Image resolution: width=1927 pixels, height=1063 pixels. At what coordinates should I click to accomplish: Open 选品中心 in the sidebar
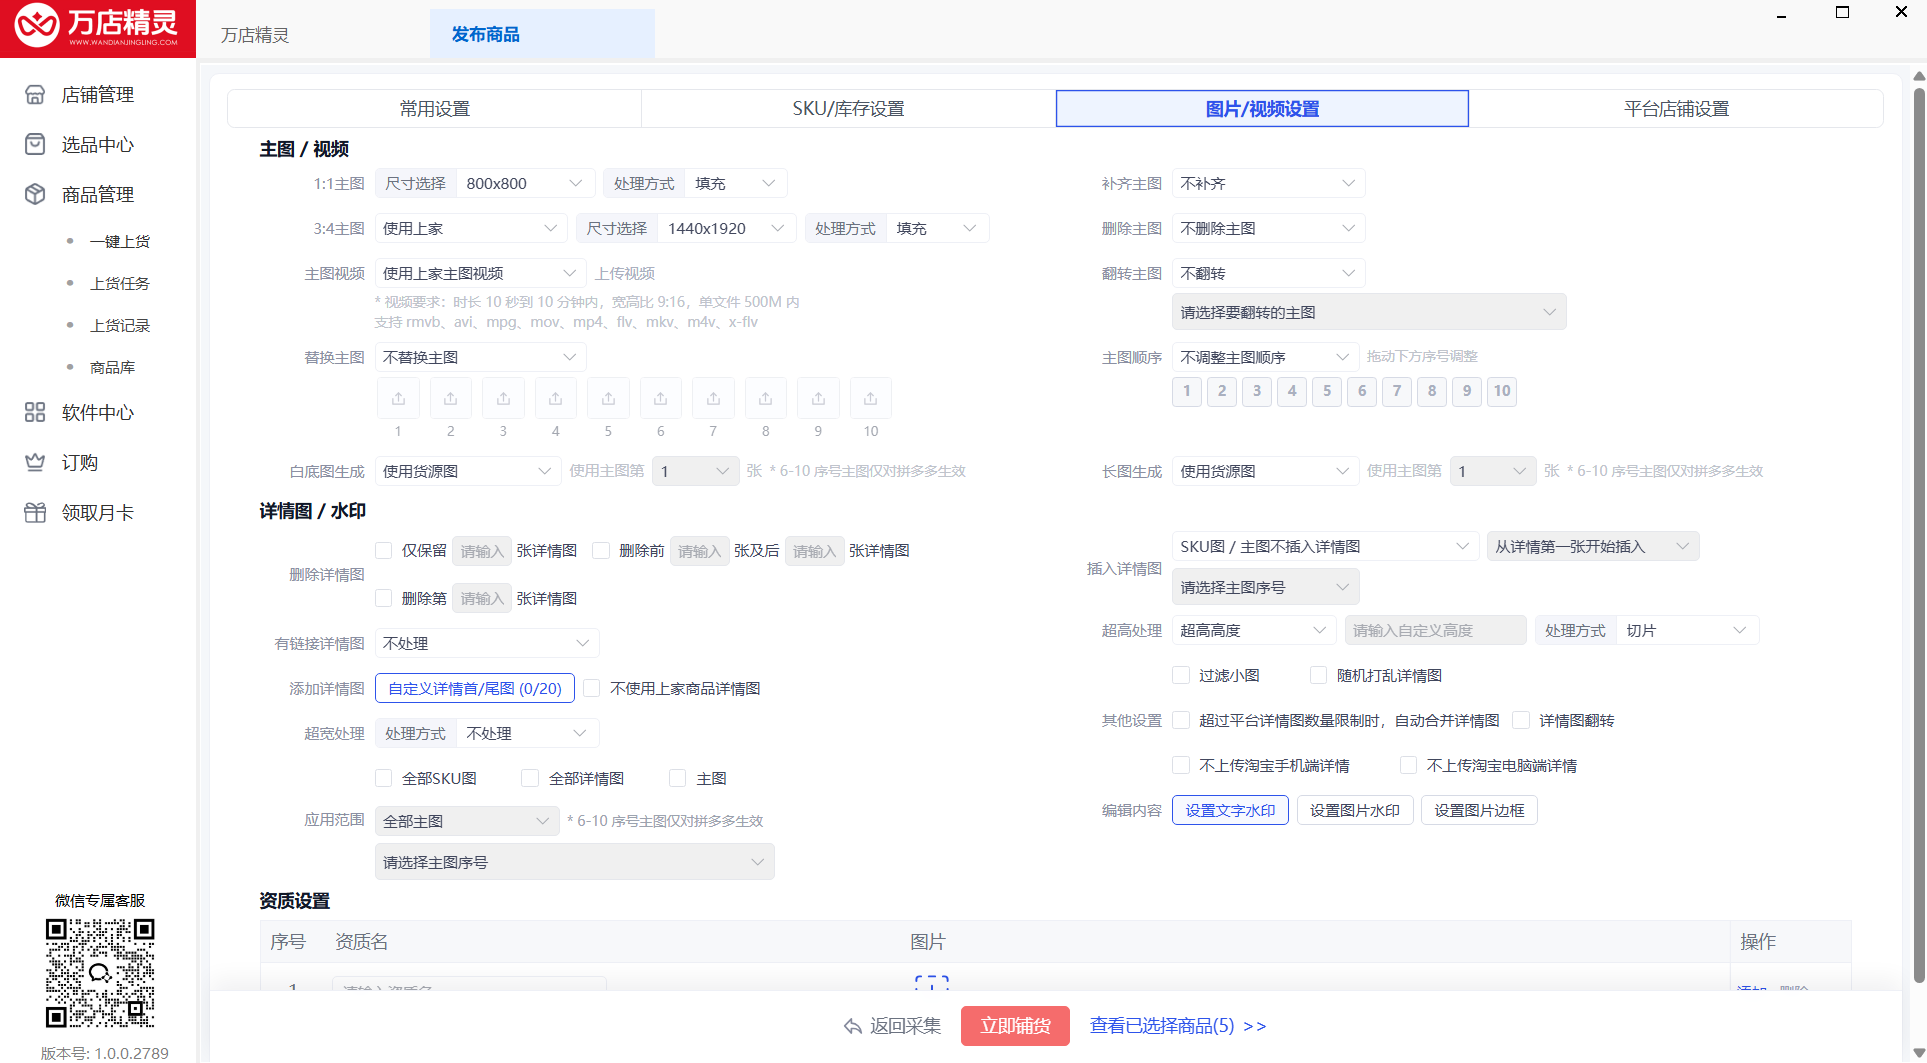[98, 145]
